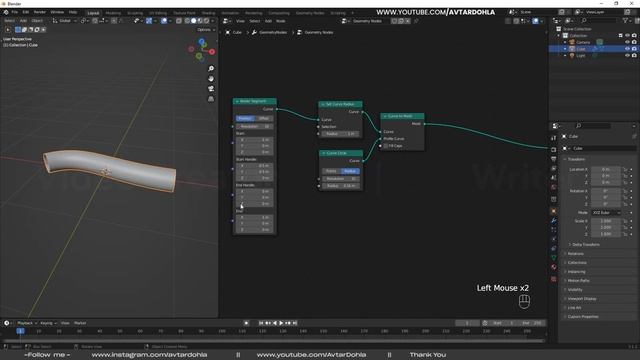640x360 pixels.
Task: Click Keying in the timeline header
Action: [x=47, y=323]
